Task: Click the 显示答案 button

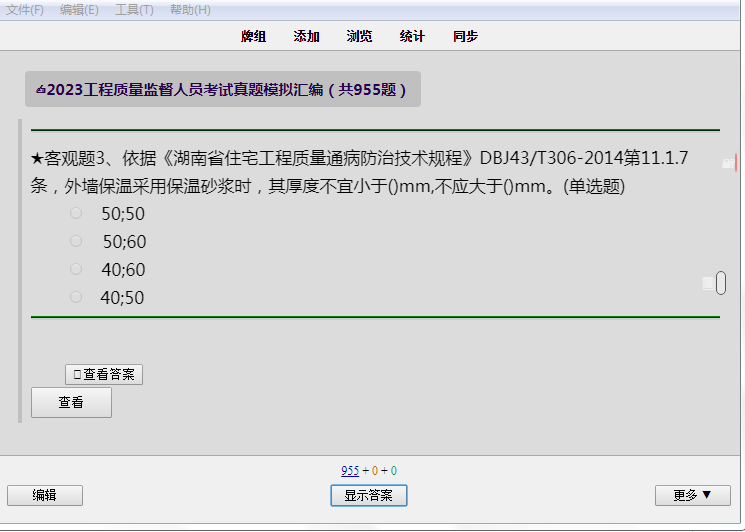Action: pyautogui.click(x=369, y=495)
